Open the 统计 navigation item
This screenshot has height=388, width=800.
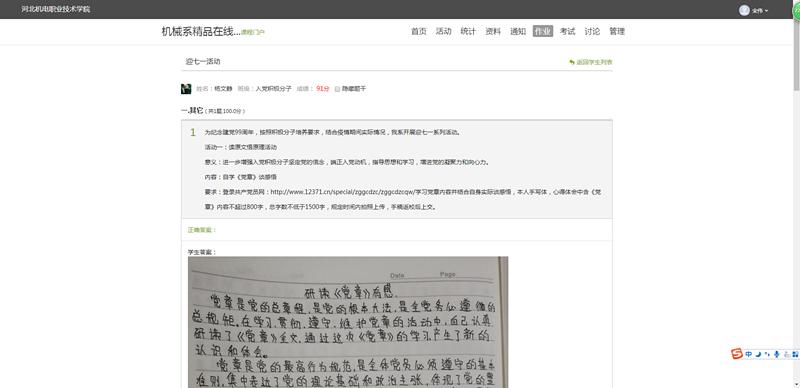468,31
